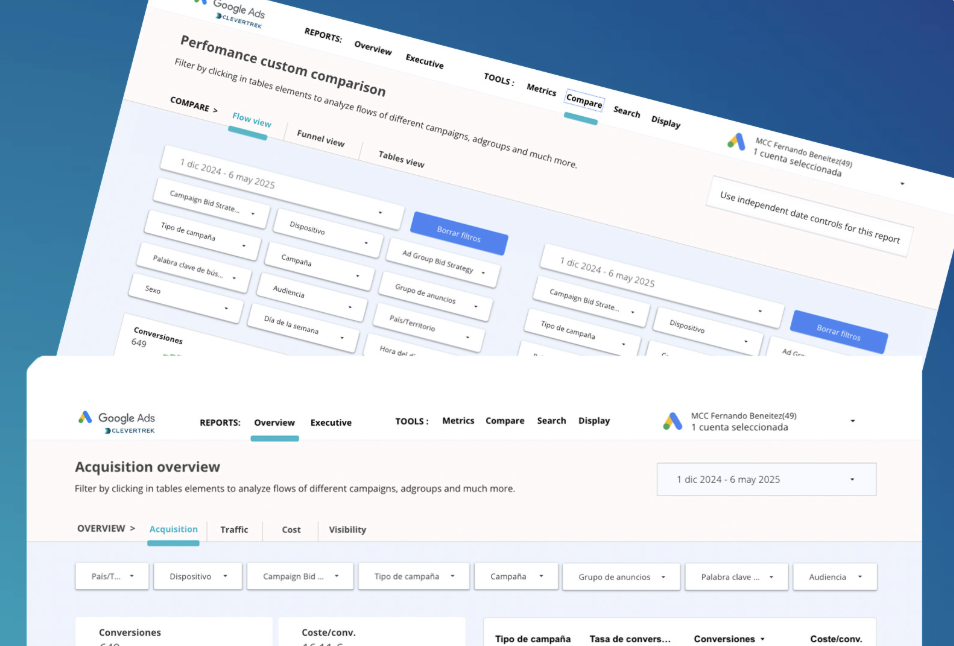This screenshot has width=954, height=646.
Task: Open the Search tool in Acquisition window
Action: pyautogui.click(x=551, y=421)
